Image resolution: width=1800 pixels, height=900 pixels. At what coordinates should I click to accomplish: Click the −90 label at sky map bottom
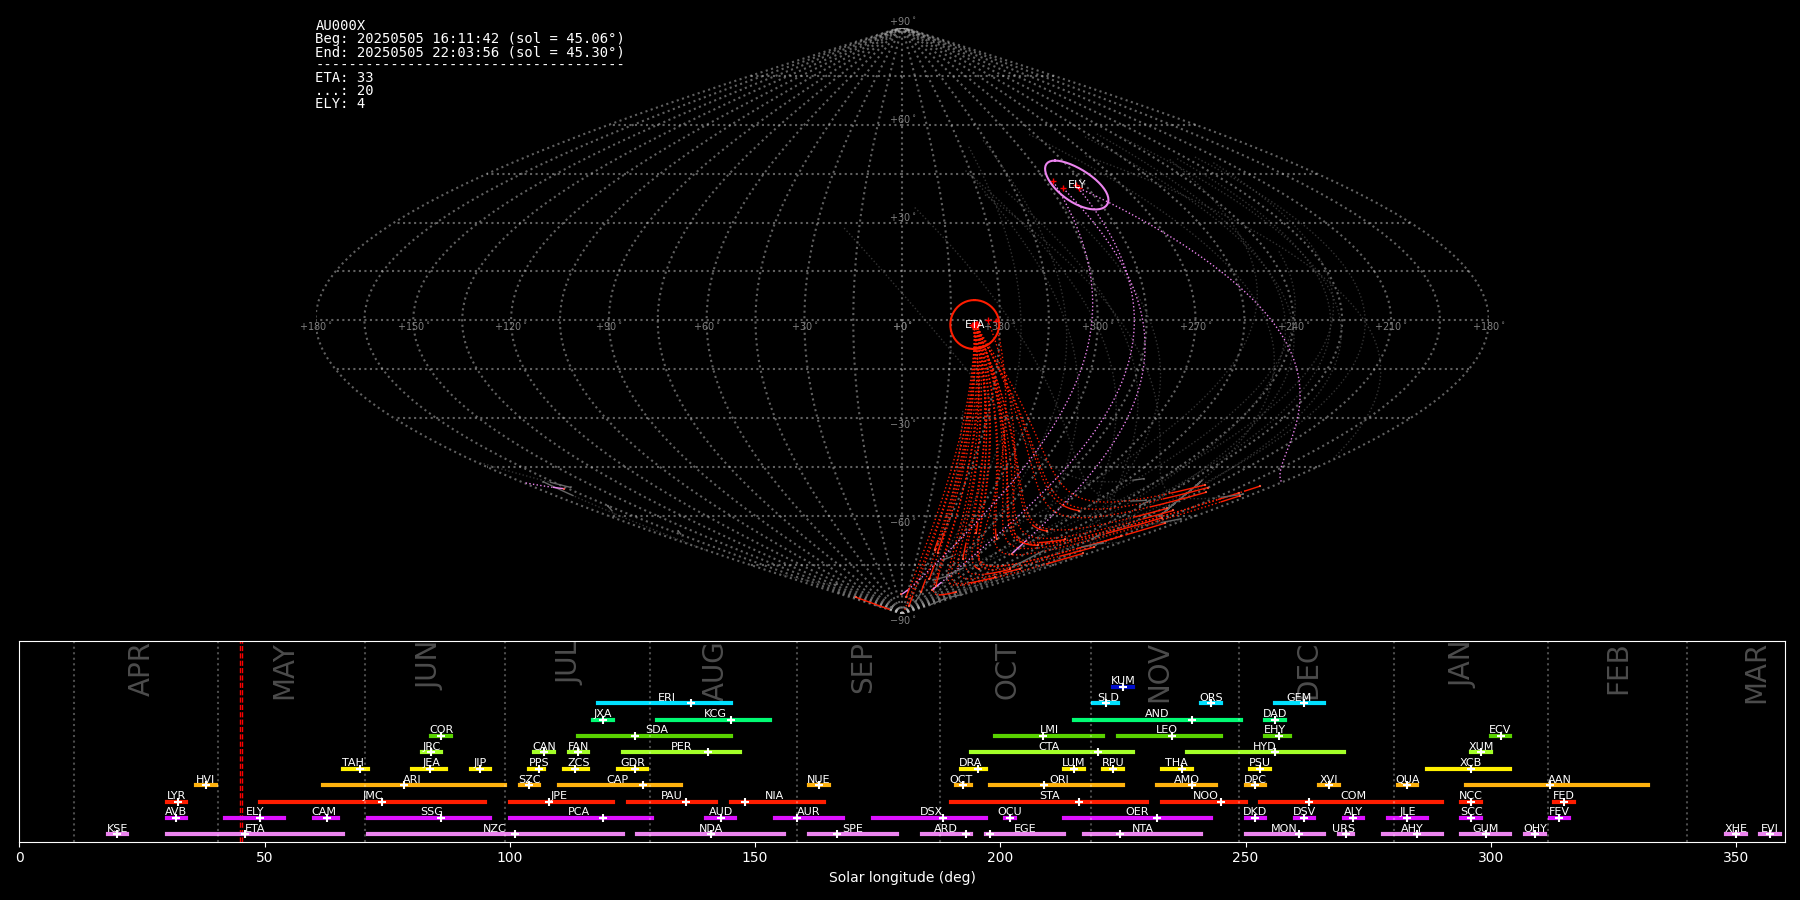point(901,621)
